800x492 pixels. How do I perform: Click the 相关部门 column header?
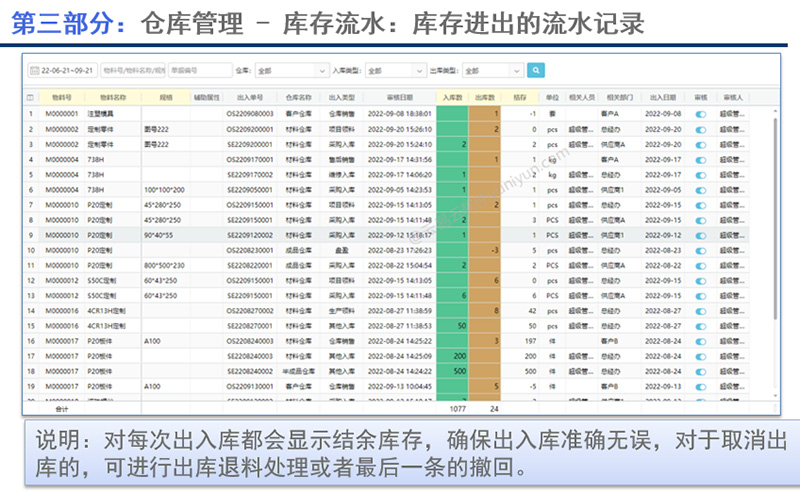619,97
